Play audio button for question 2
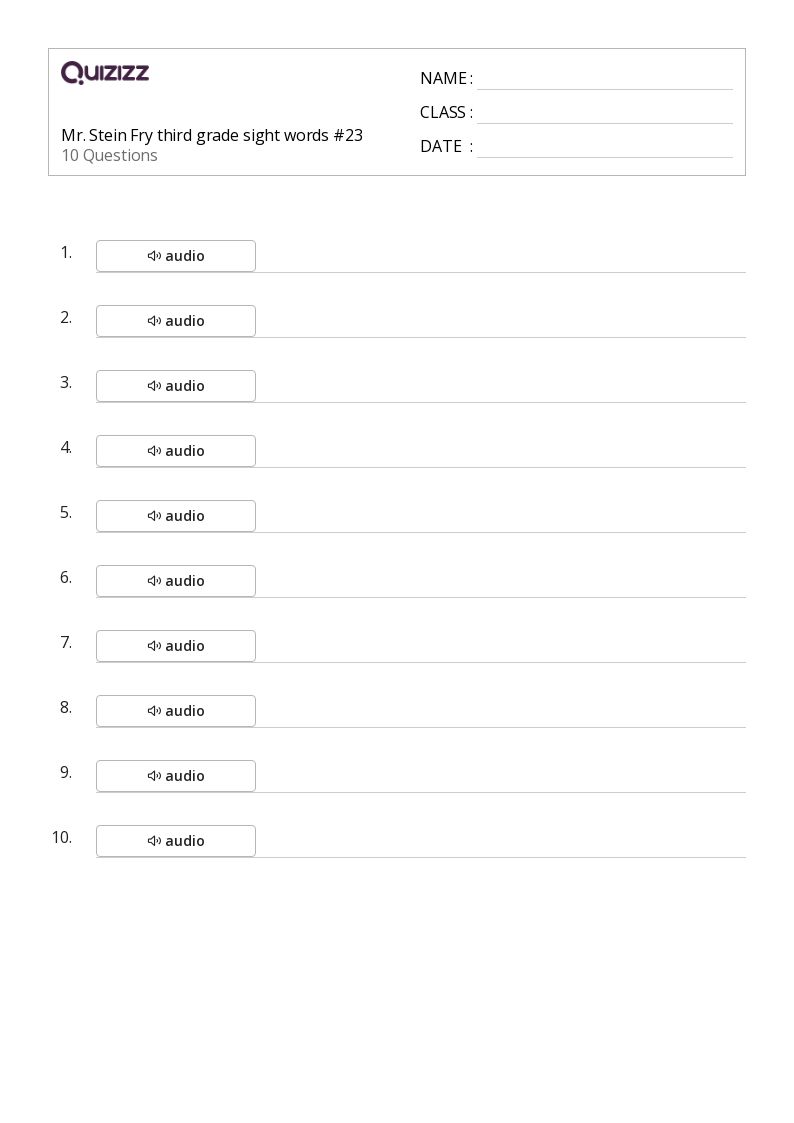 coord(176,321)
